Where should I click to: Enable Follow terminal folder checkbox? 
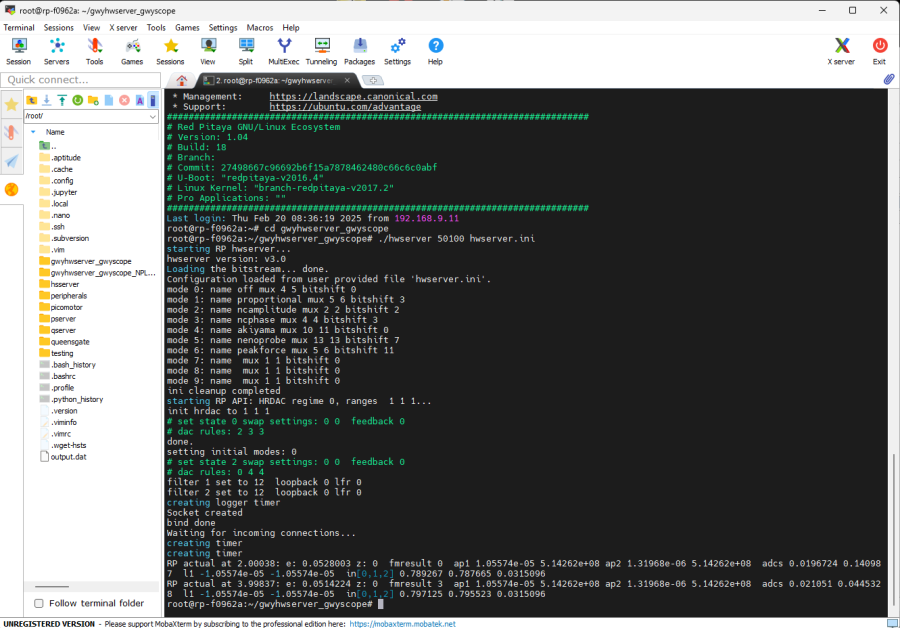click(39, 603)
